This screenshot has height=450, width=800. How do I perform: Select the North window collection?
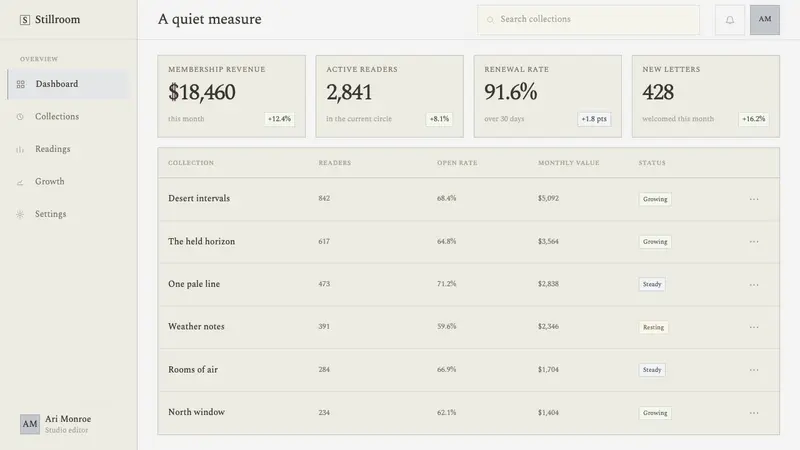(196, 412)
